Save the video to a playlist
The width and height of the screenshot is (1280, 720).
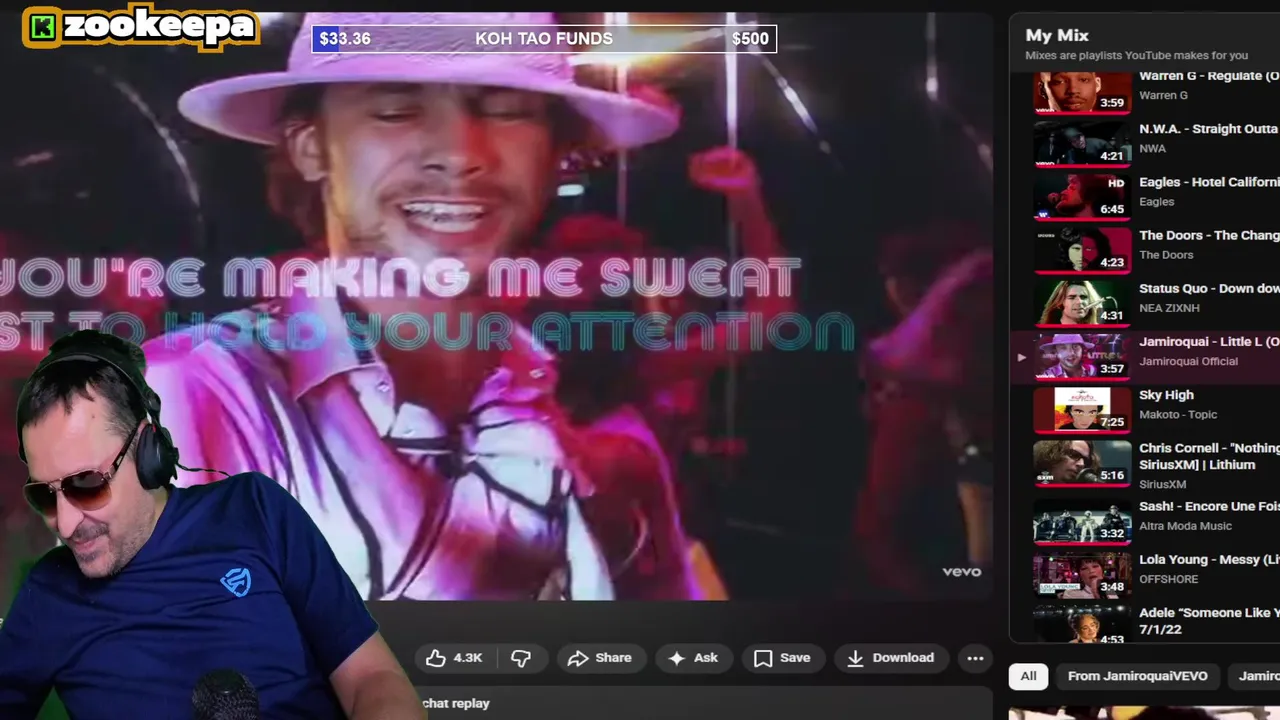coord(782,658)
